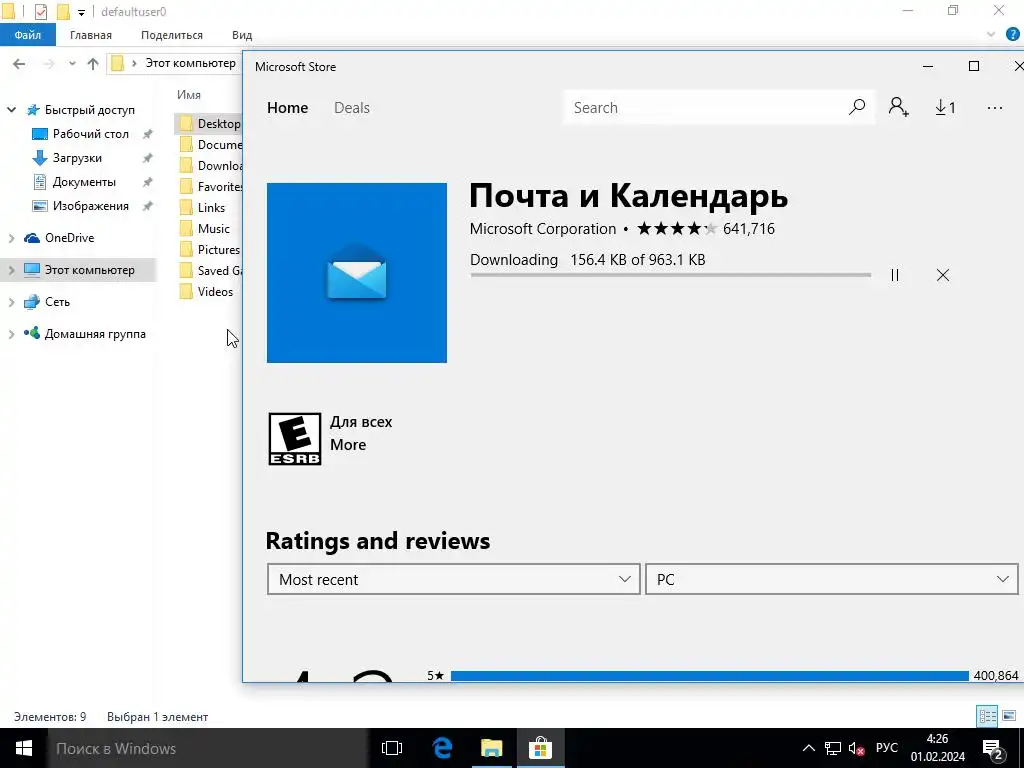Open the Windows Start menu

(x=24, y=748)
